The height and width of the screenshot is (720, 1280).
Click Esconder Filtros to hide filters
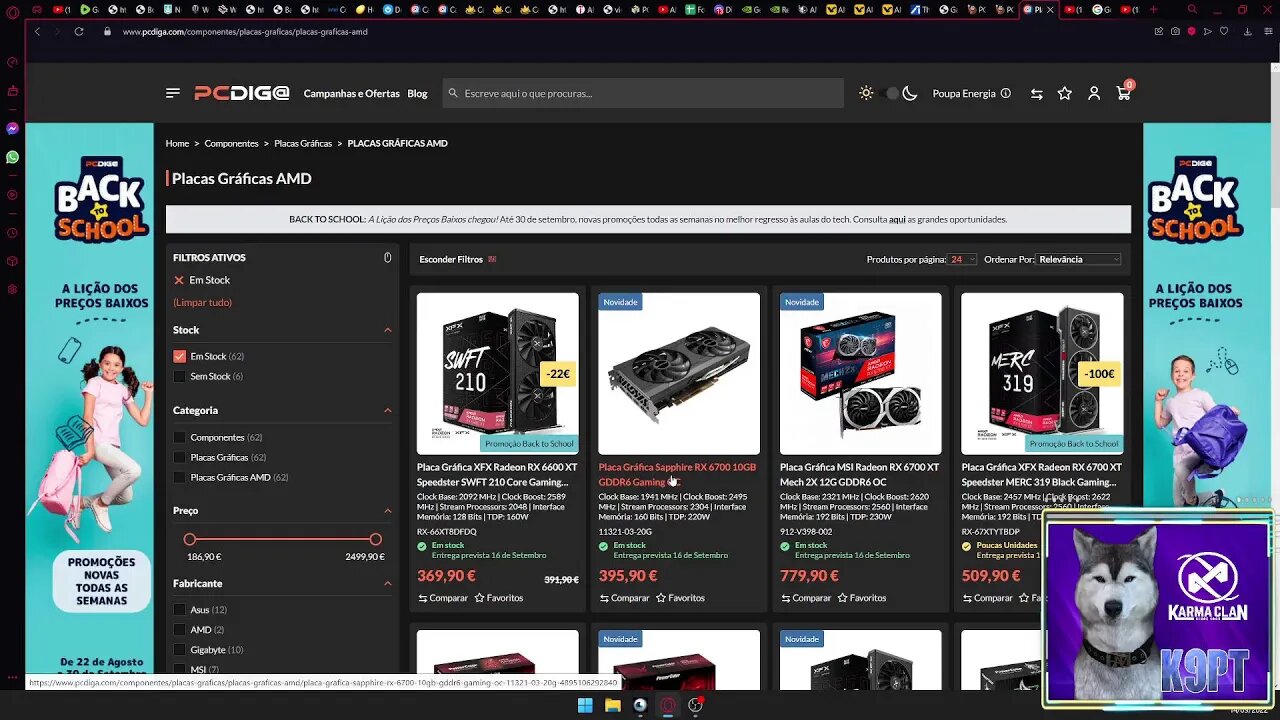pyautogui.click(x=458, y=259)
